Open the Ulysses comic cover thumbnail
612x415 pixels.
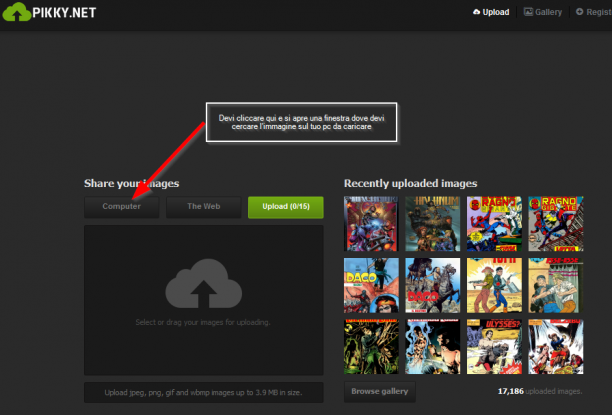click(494, 347)
